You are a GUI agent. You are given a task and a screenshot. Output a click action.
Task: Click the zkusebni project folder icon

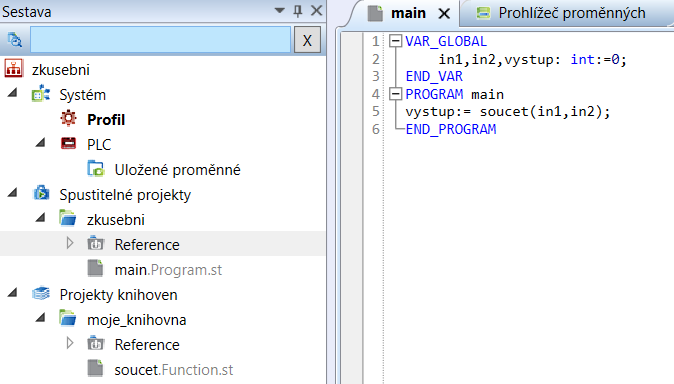[67, 218]
